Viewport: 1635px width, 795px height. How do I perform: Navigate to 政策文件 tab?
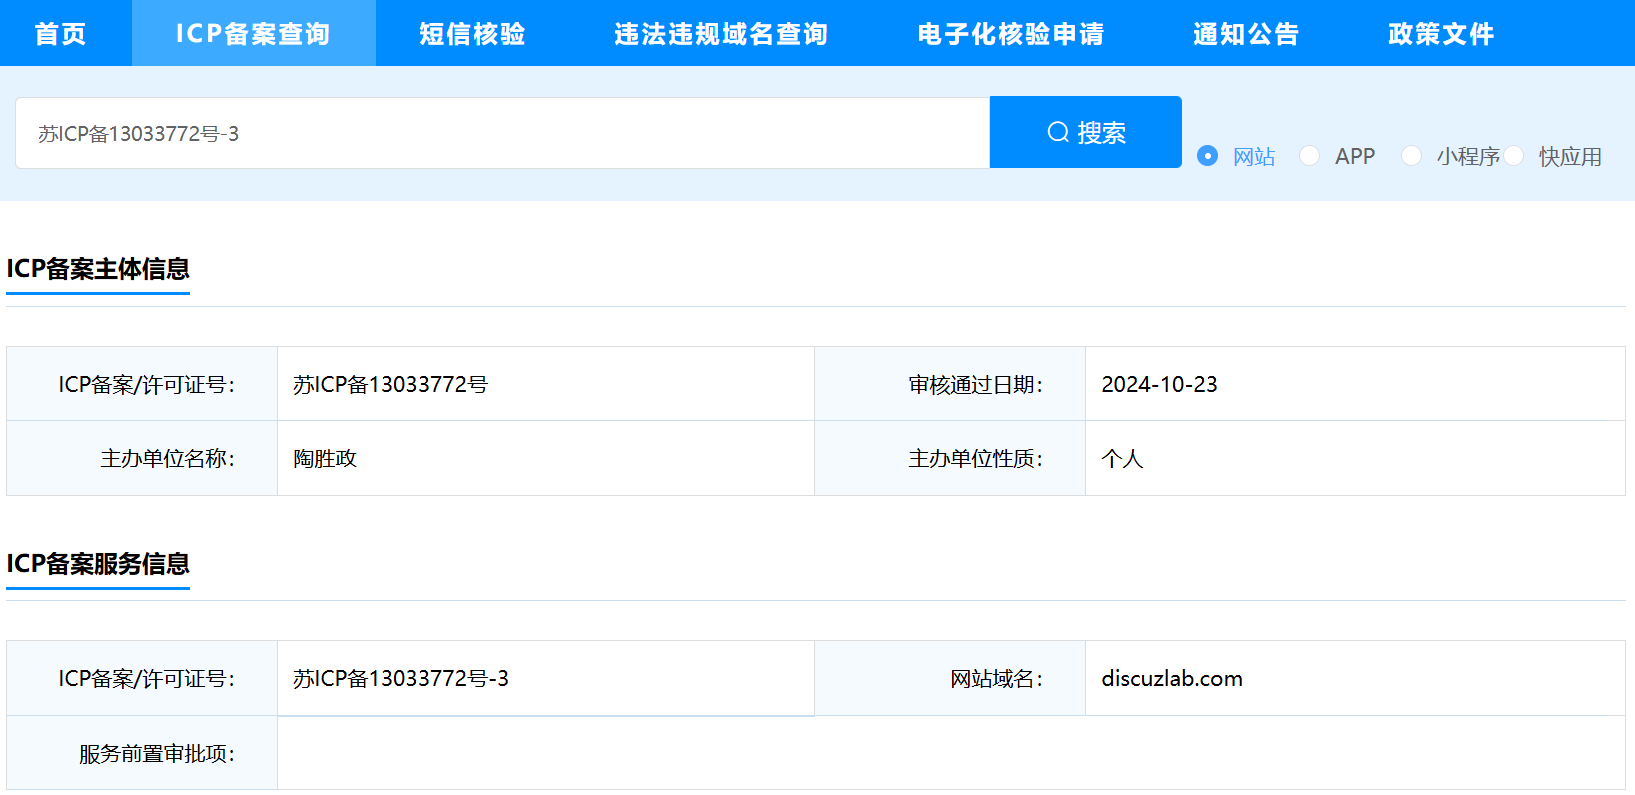pos(1440,34)
